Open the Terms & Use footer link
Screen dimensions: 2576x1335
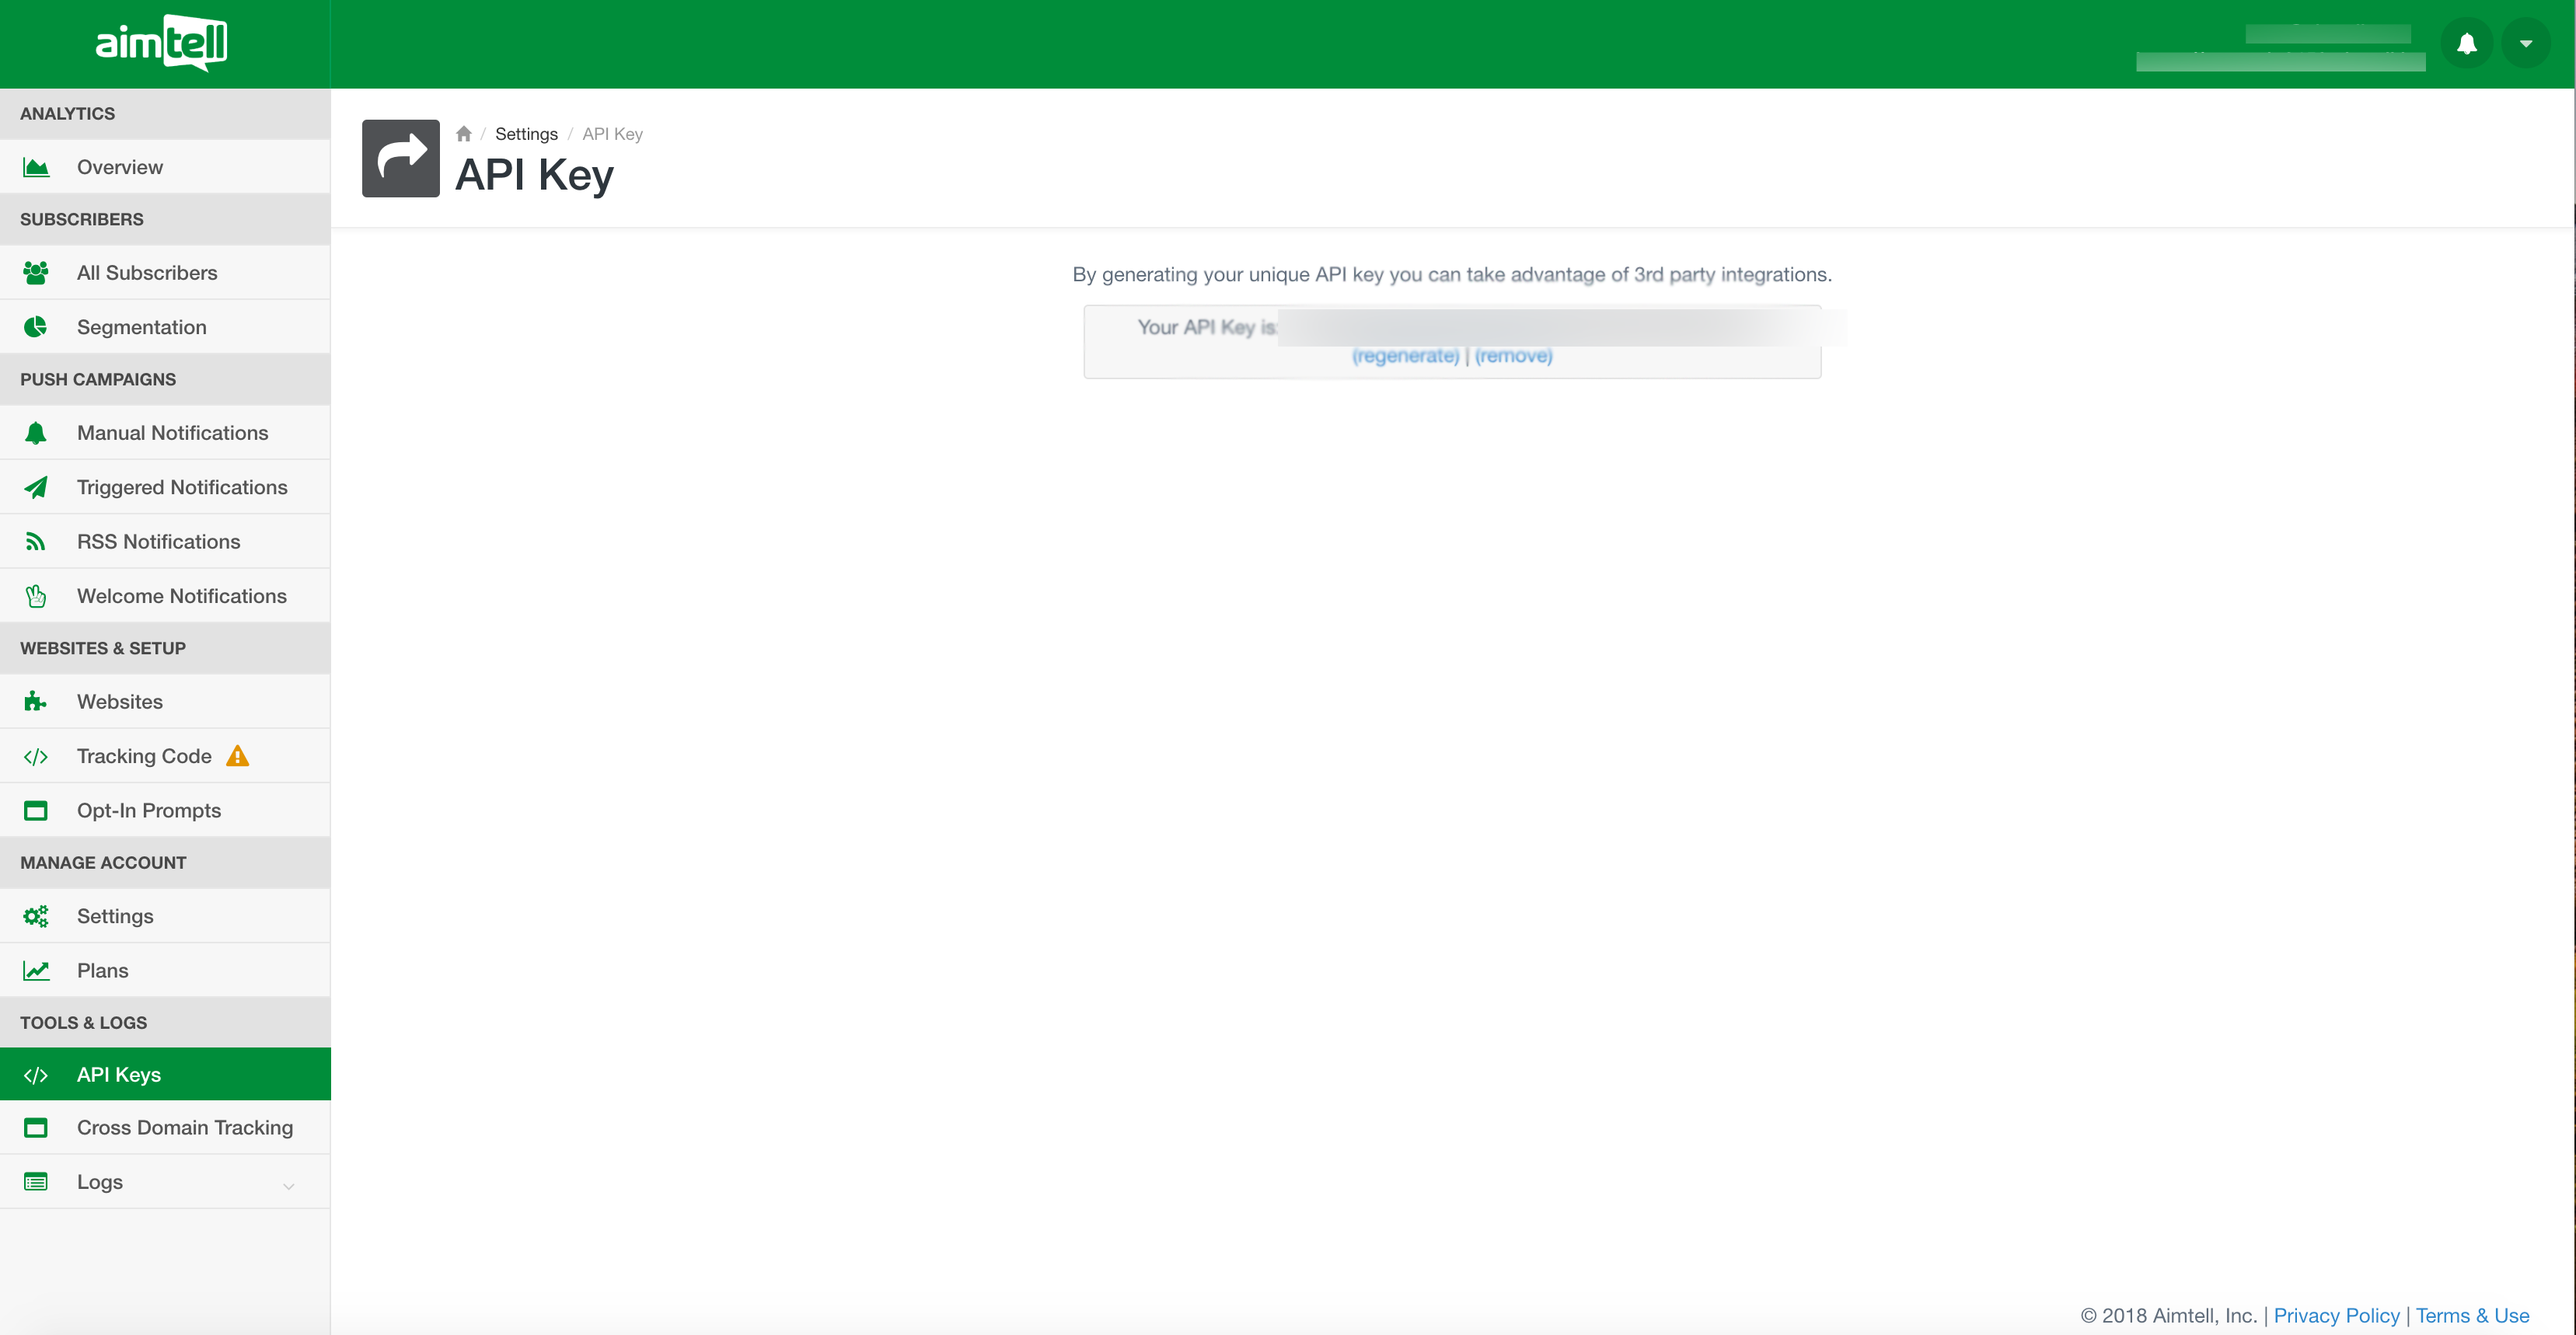[2472, 1315]
